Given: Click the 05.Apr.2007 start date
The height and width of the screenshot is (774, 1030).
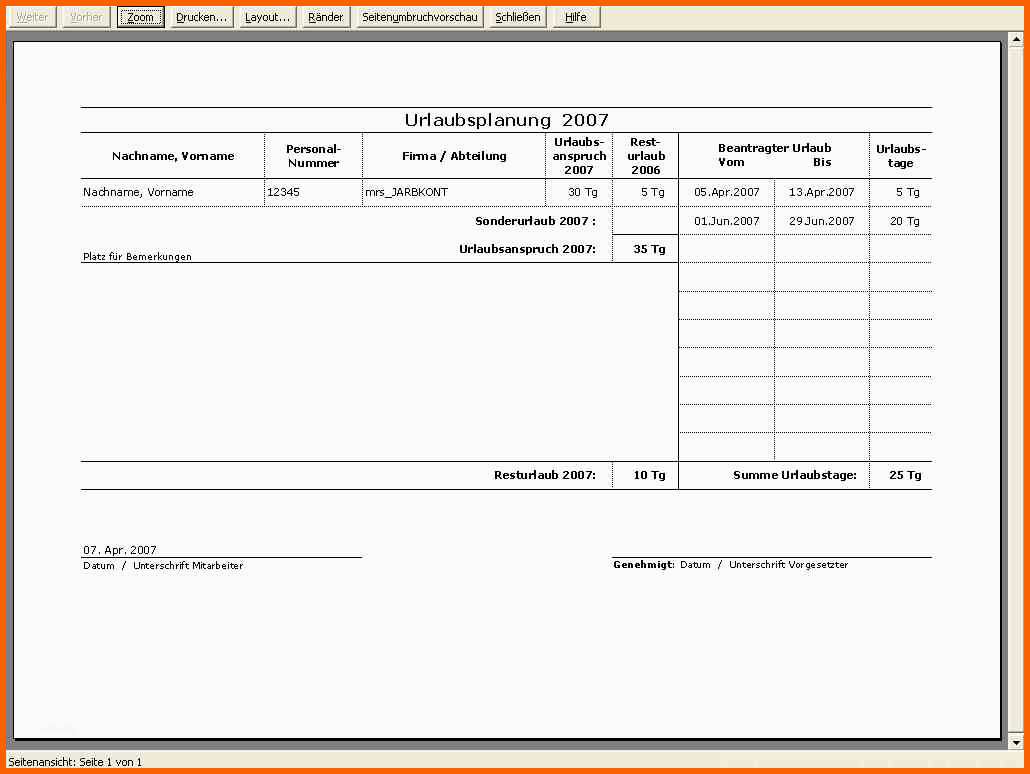Looking at the screenshot, I should [x=727, y=192].
